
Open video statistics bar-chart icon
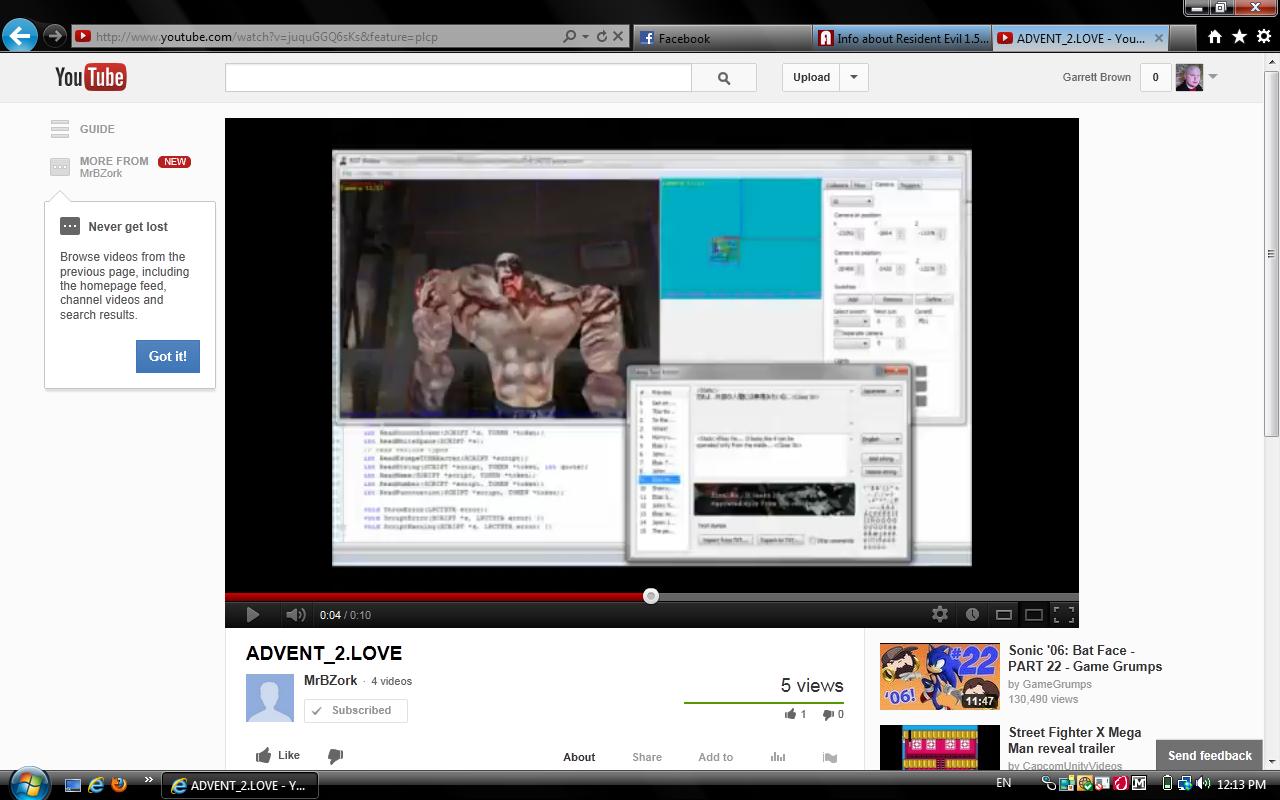click(x=778, y=757)
